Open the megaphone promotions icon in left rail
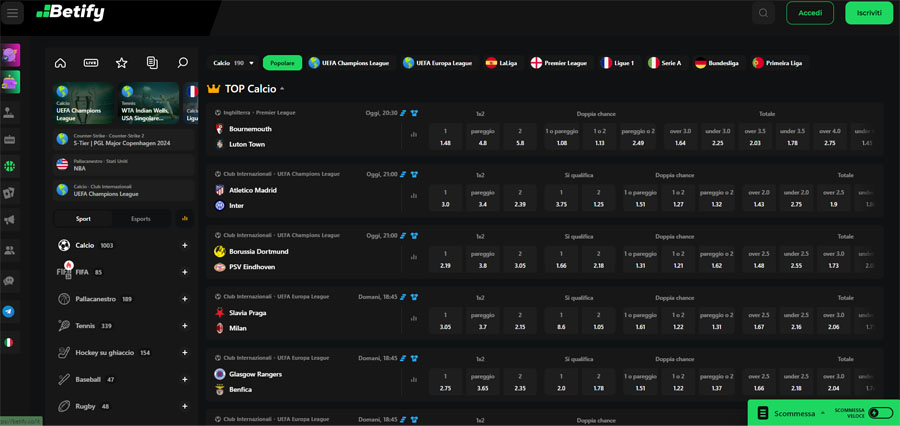 [x=9, y=220]
